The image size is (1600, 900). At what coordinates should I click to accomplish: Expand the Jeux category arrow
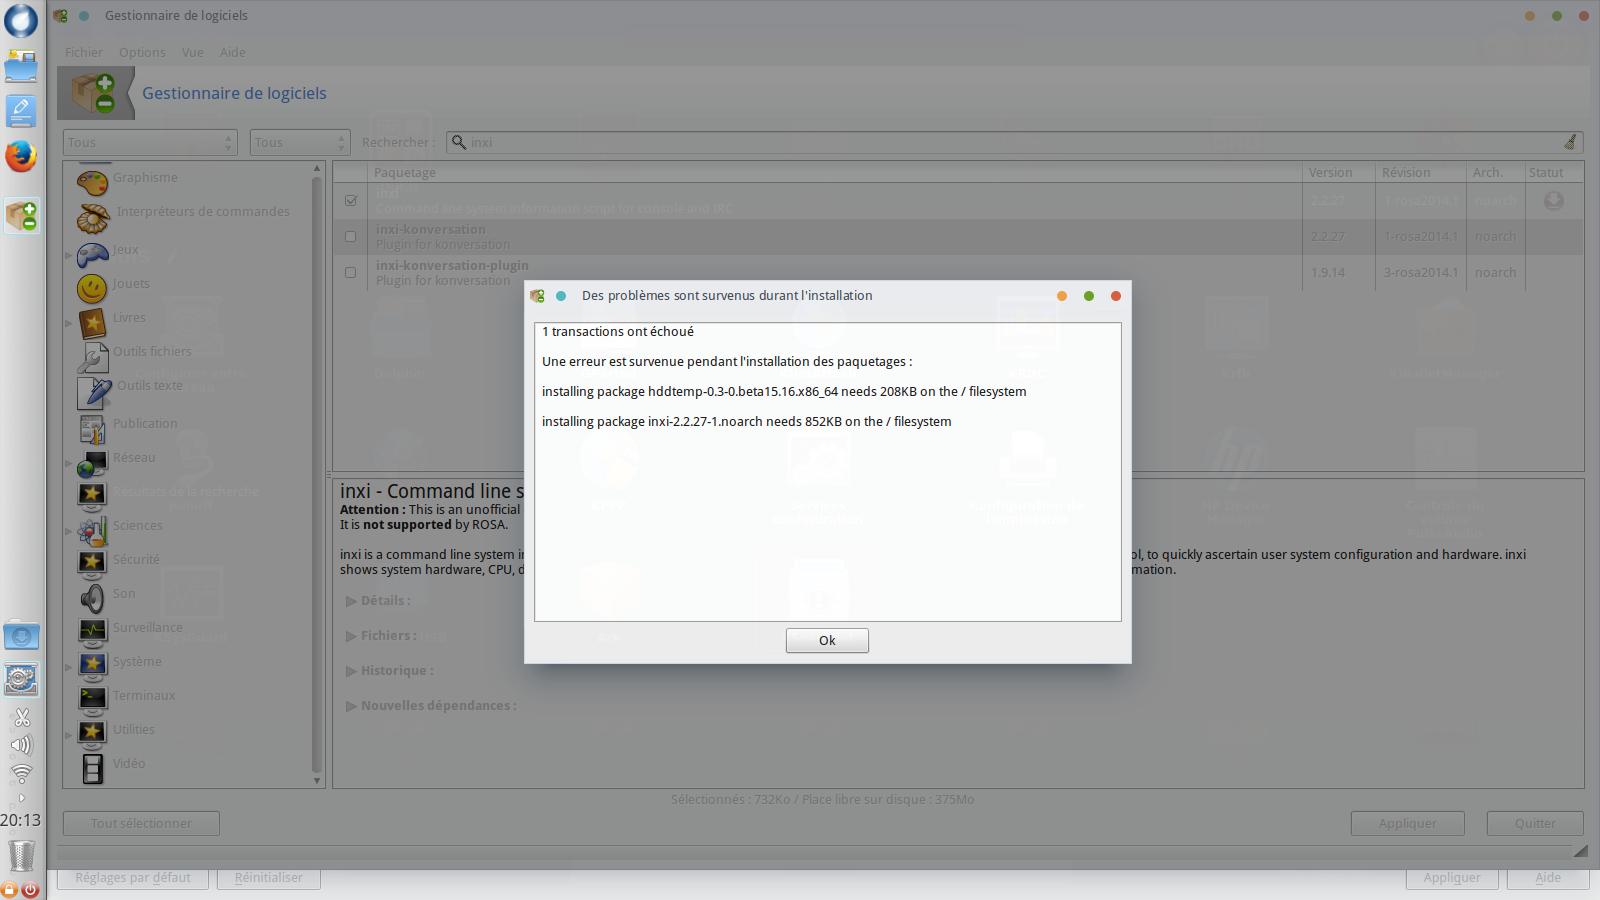[x=68, y=255]
